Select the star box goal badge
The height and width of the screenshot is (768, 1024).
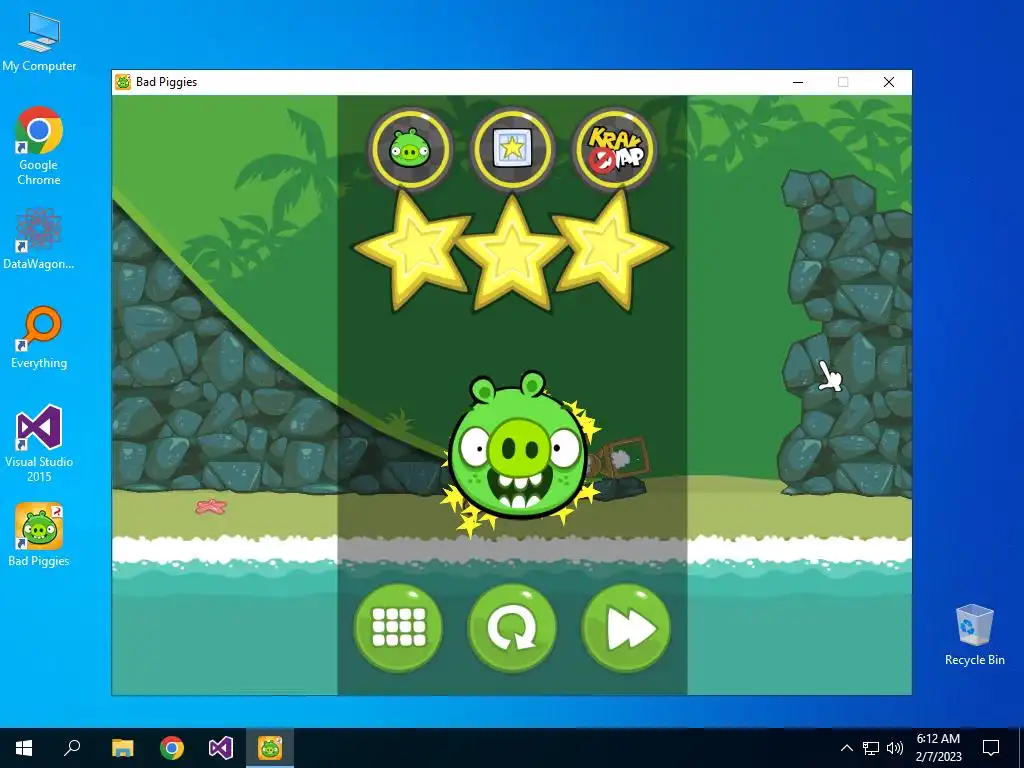click(512, 150)
